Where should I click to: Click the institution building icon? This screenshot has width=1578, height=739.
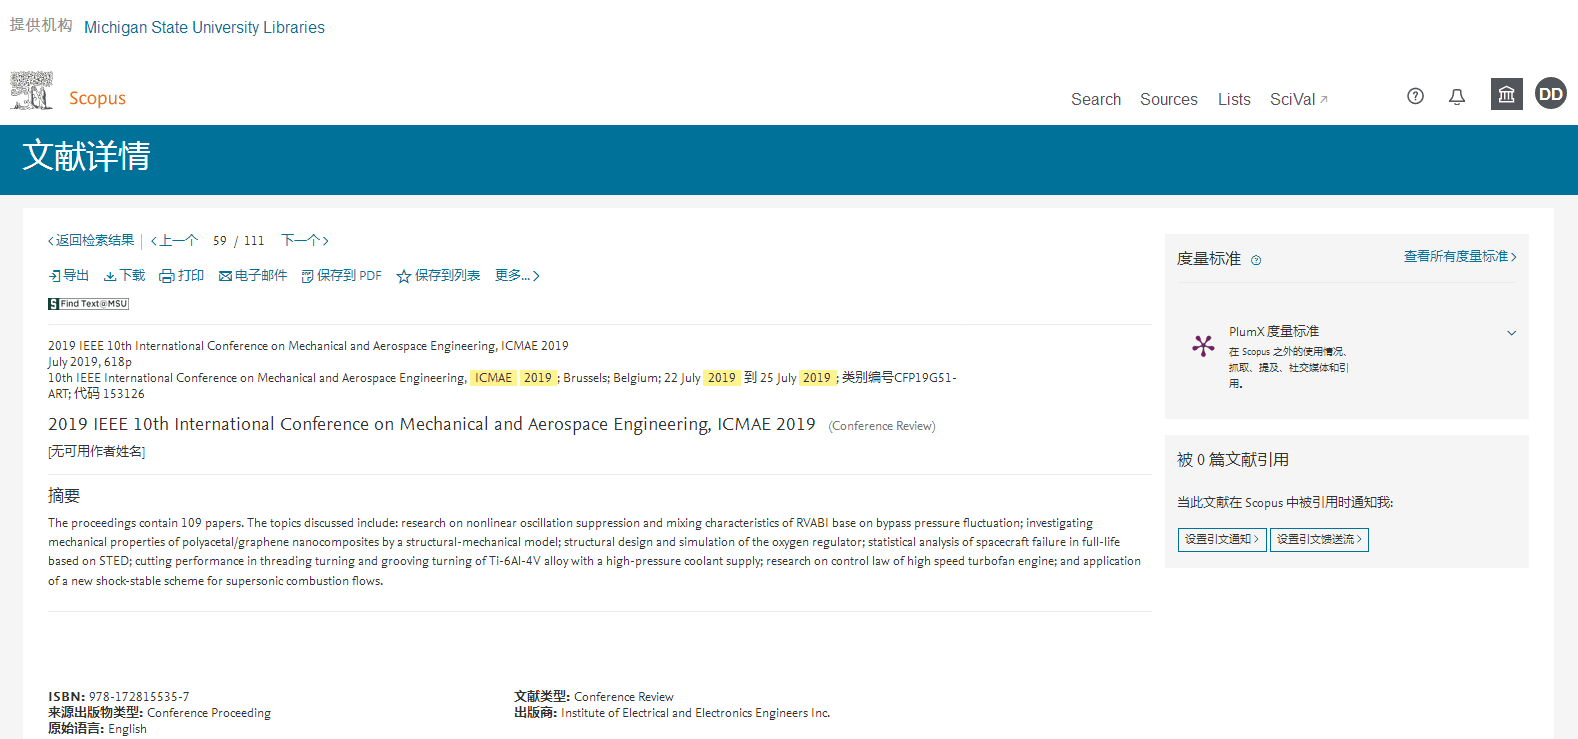(x=1506, y=94)
